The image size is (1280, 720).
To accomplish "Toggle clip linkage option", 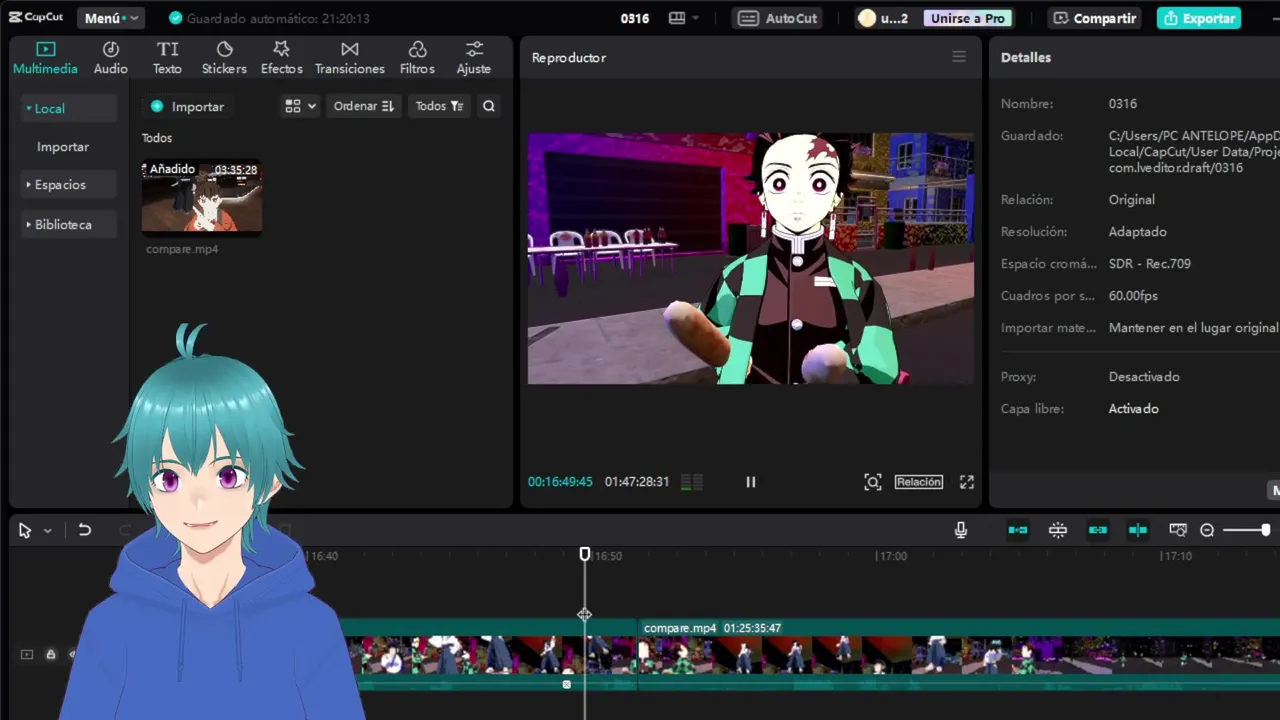I will click(1098, 530).
